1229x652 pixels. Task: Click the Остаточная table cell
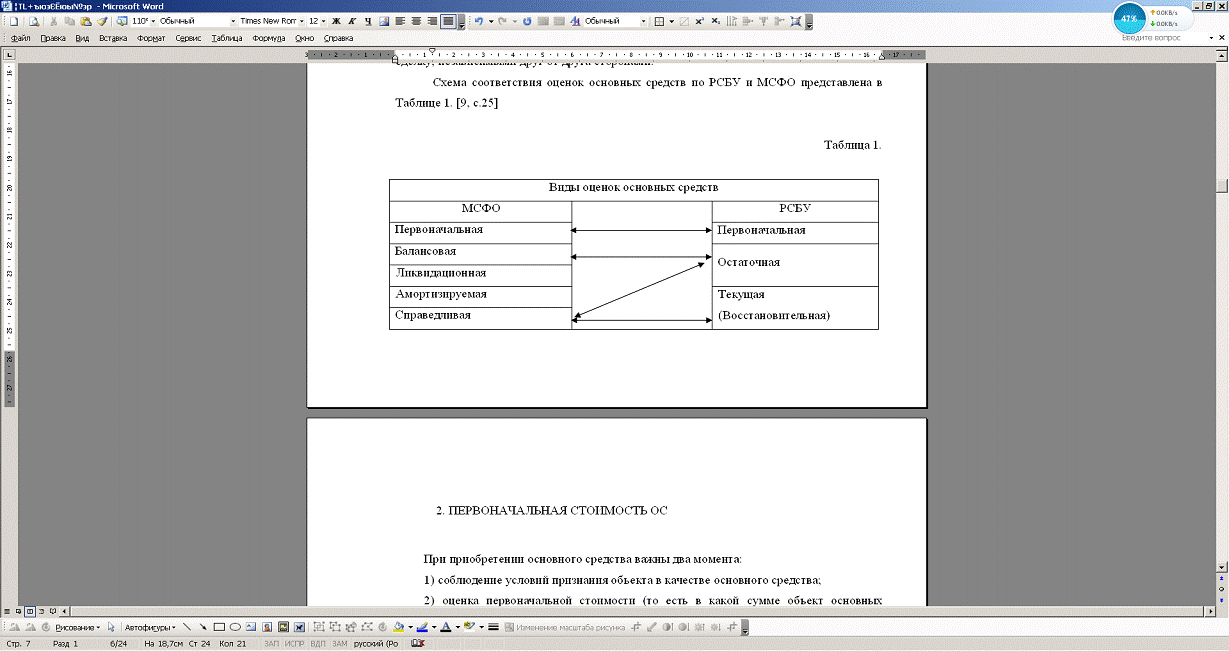795,264
